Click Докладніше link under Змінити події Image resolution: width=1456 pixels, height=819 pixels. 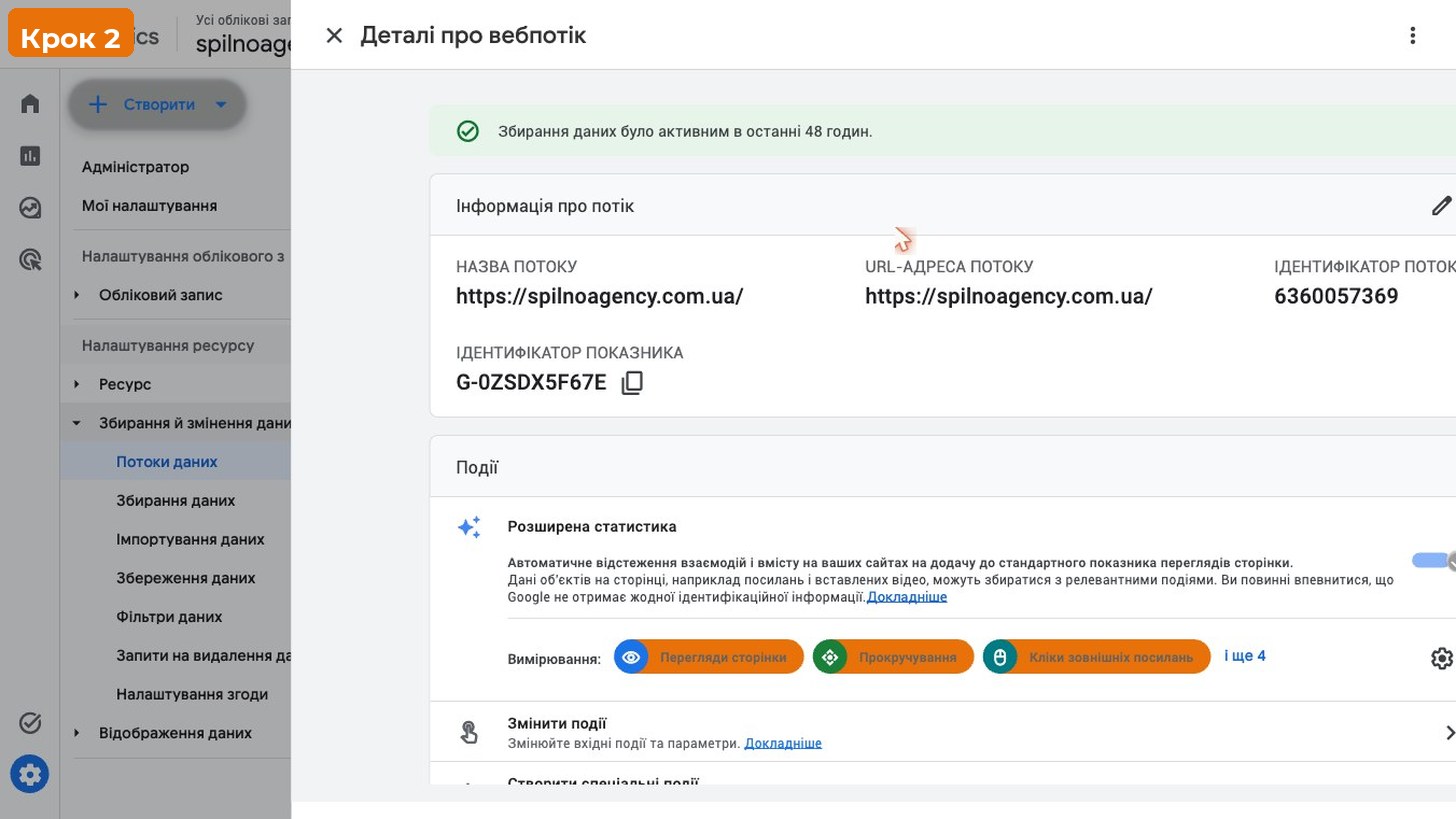pyautogui.click(x=783, y=743)
